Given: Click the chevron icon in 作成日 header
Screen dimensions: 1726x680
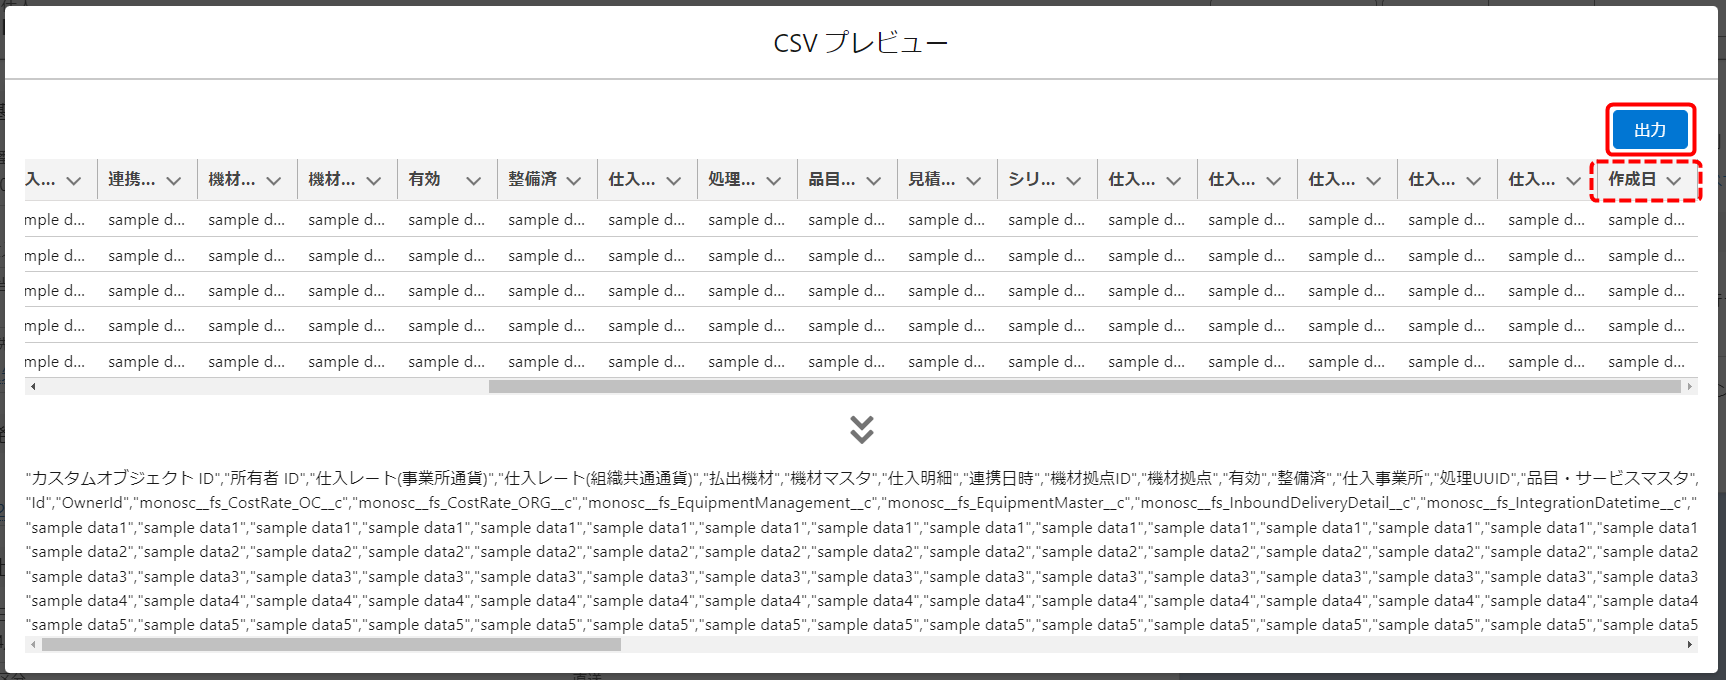Looking at the screenshot, I should pyautogui.click(x=1674, y=181).
